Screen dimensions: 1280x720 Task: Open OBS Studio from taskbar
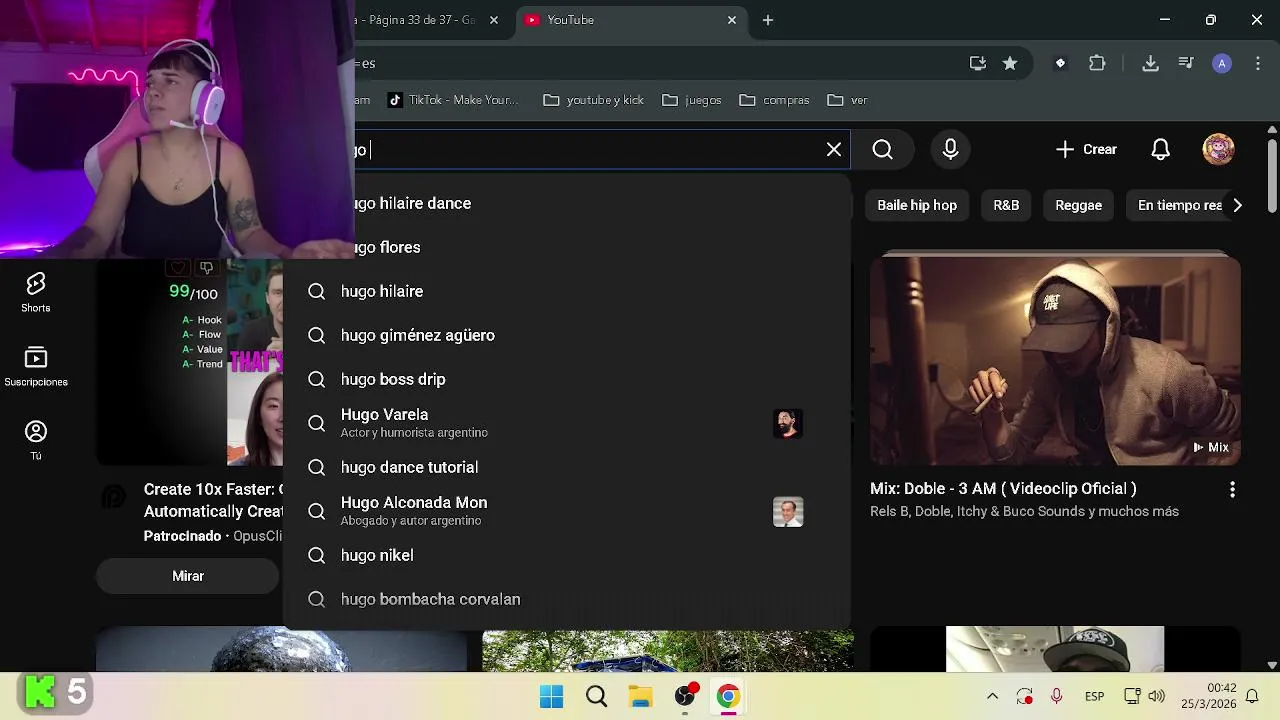[x=685, y=696]
